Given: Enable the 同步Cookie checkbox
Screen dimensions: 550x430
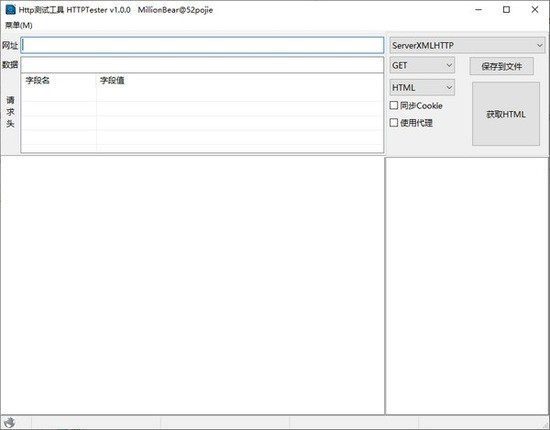Looking at the screenshot, I should click(x=394, y=105).
